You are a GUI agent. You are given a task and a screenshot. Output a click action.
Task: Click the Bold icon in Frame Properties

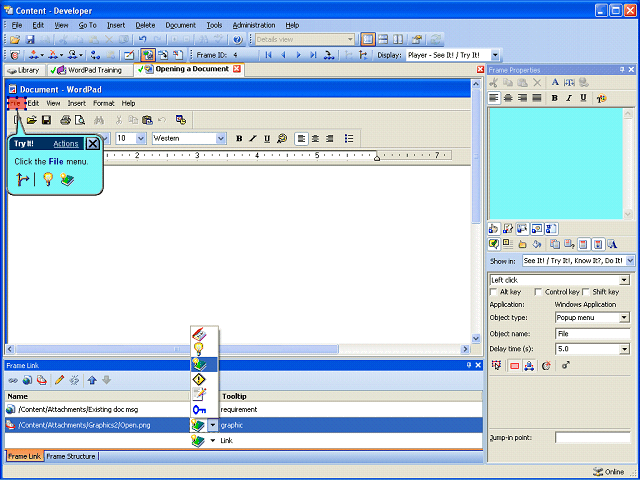(554, 98)
